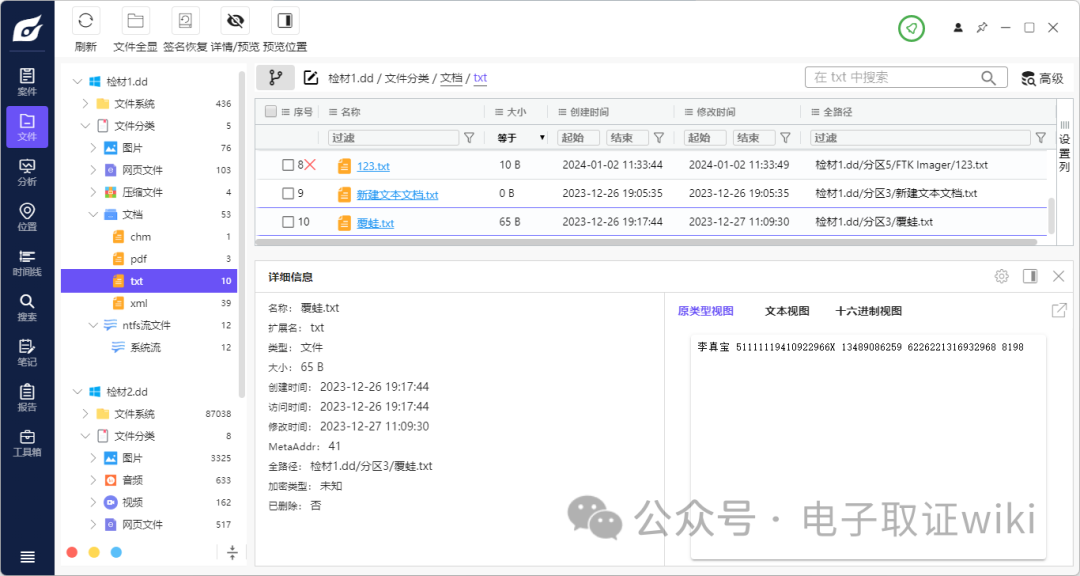This screenshot has height=576, width=1080.
Task: Click the blue color dot
Action: pos(116,553)
